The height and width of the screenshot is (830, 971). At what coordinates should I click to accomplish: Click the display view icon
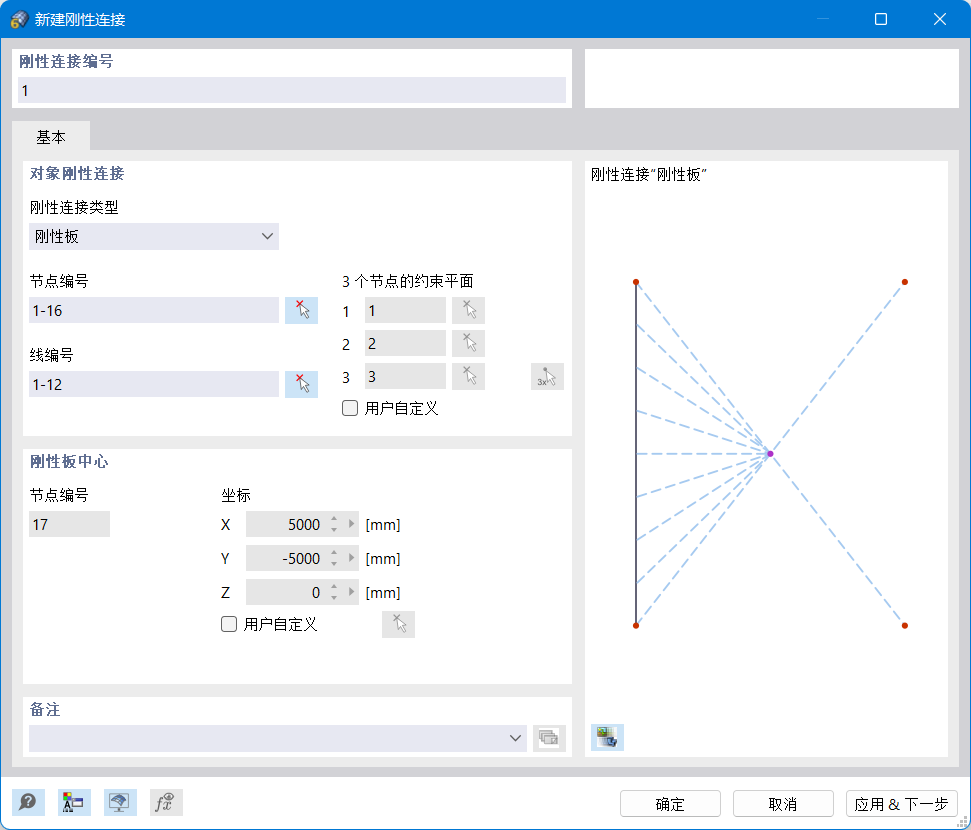pos(120,803)
